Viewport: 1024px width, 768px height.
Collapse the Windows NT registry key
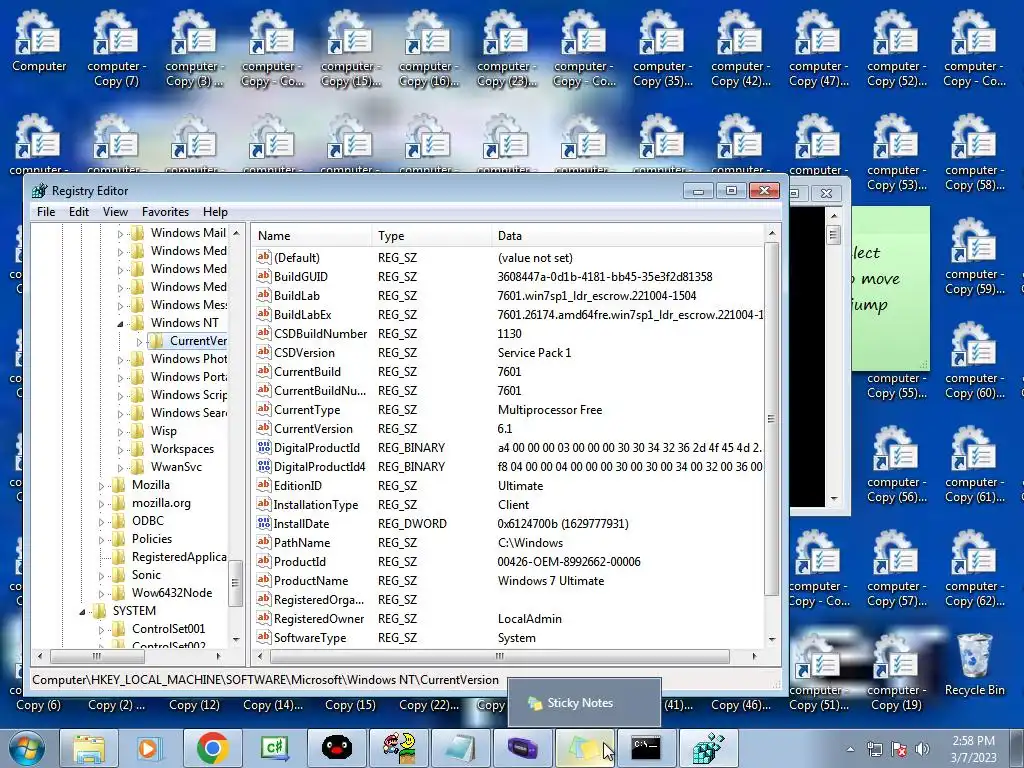point(120,323)
